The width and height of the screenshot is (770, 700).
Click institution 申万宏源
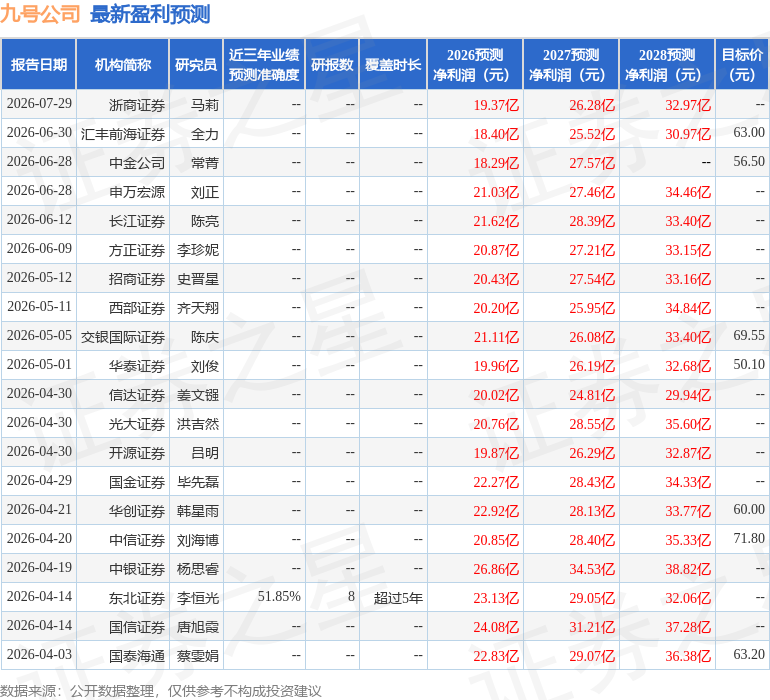[x=137, y=192]
